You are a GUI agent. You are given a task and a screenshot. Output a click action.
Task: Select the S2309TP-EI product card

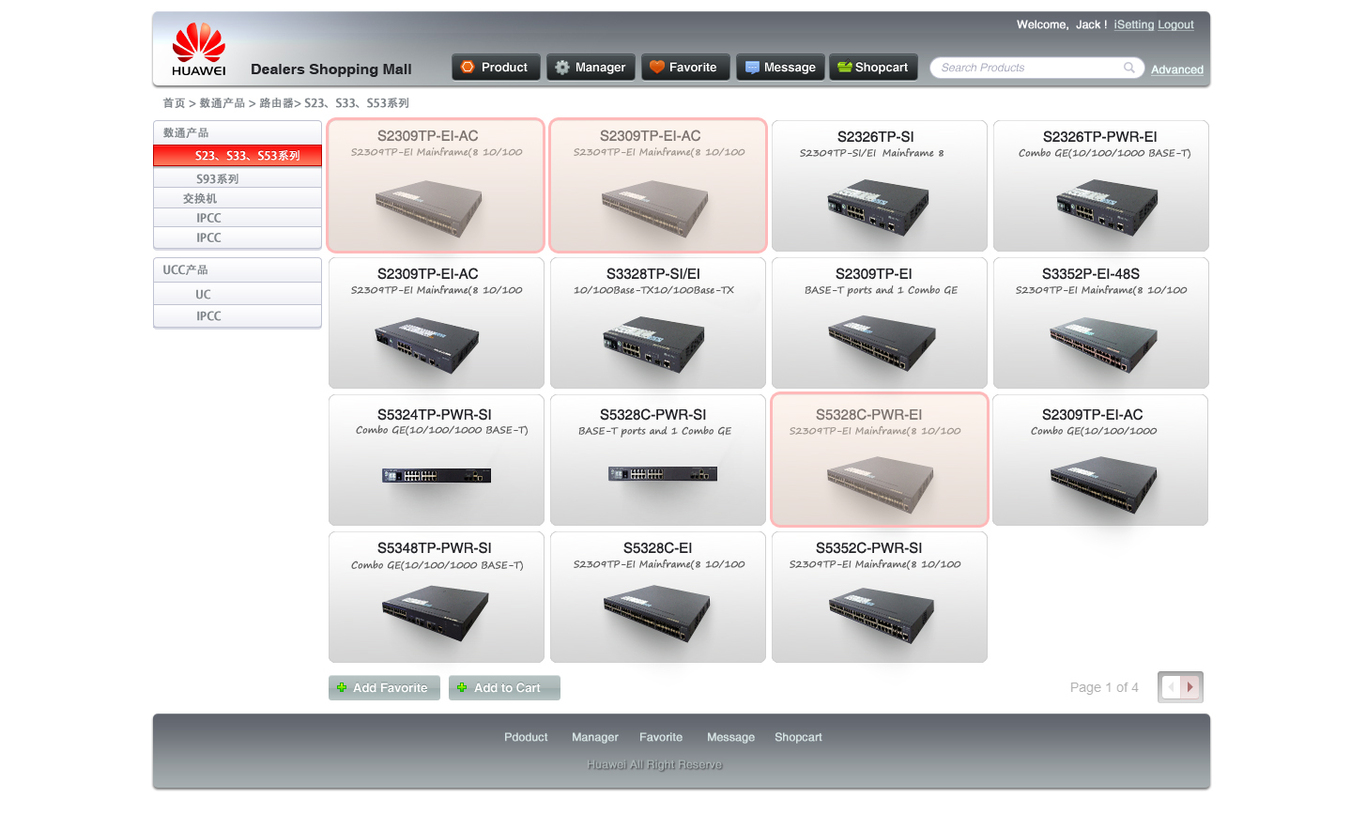click(879, 323)
